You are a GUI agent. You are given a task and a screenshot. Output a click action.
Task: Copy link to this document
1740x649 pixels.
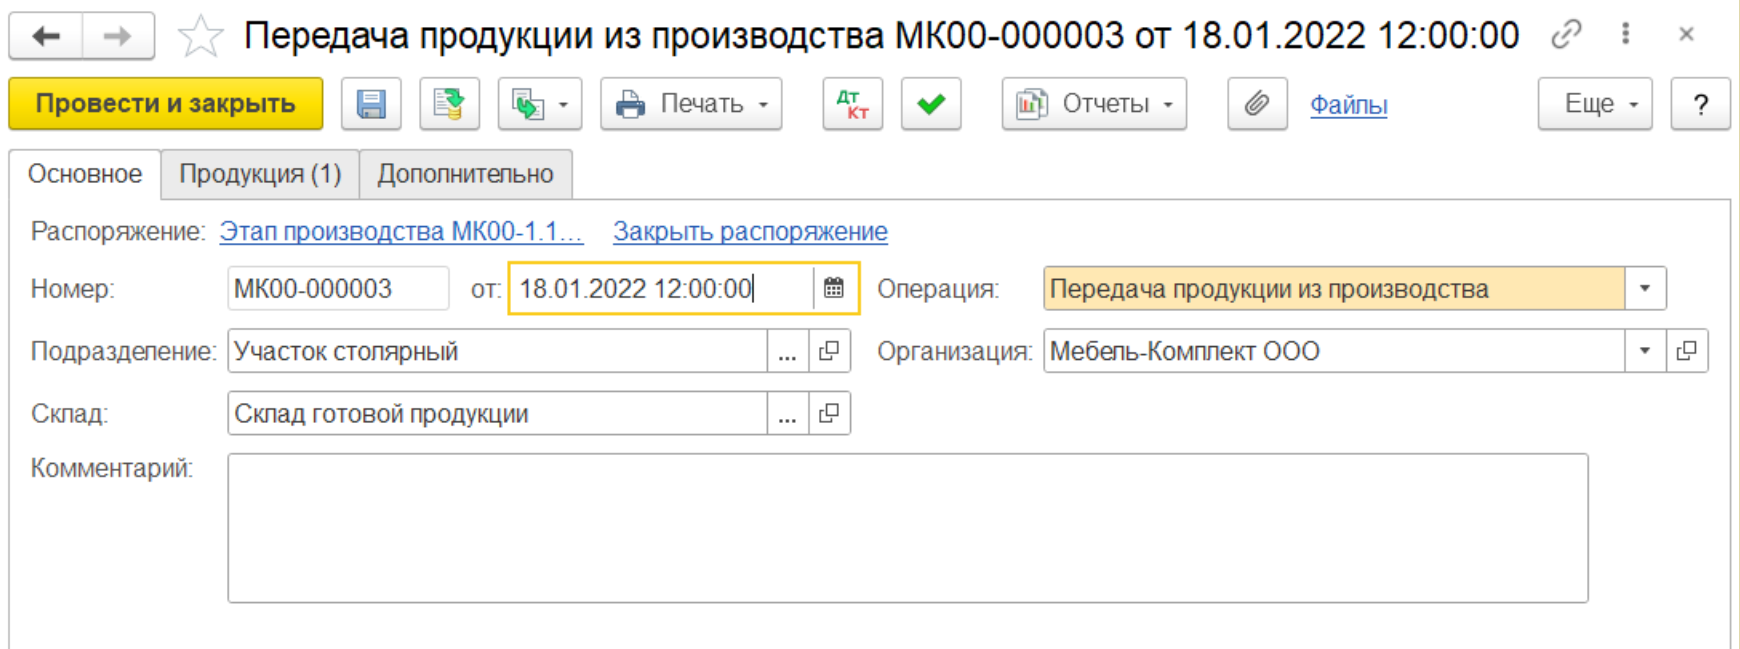[x=1566, y=35]
